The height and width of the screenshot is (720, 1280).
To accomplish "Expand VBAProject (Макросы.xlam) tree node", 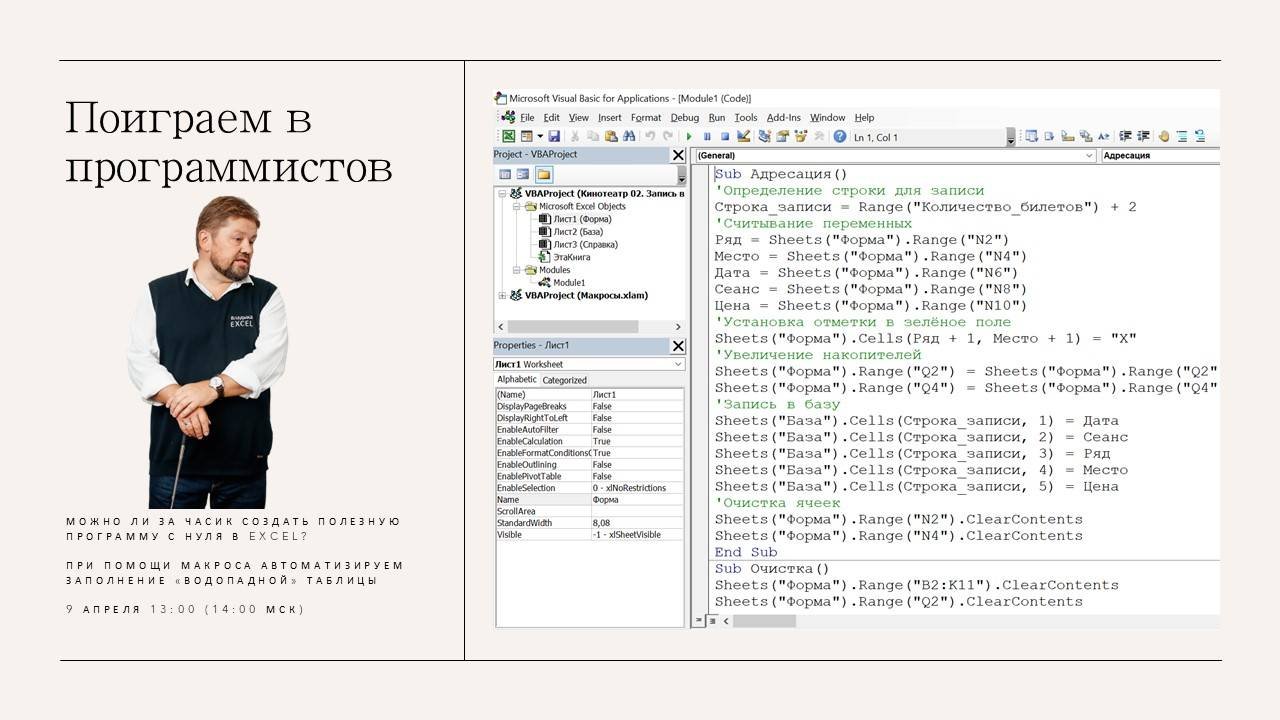I will pyautogui.click(x=502, y=296).
